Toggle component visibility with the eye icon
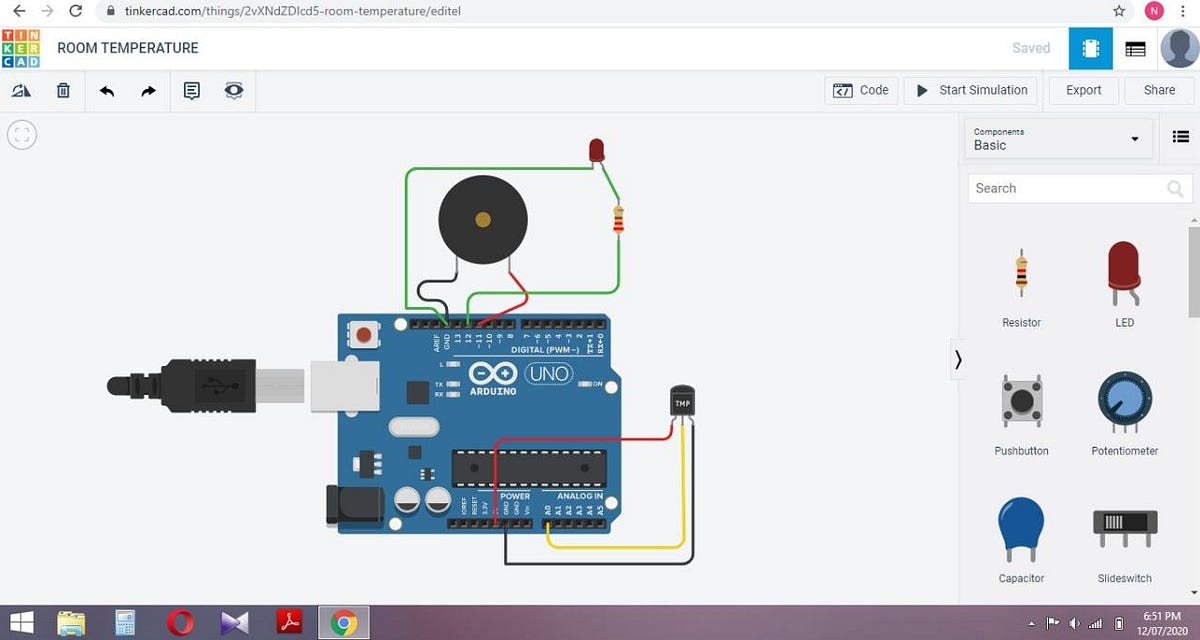 click(233, 90)
